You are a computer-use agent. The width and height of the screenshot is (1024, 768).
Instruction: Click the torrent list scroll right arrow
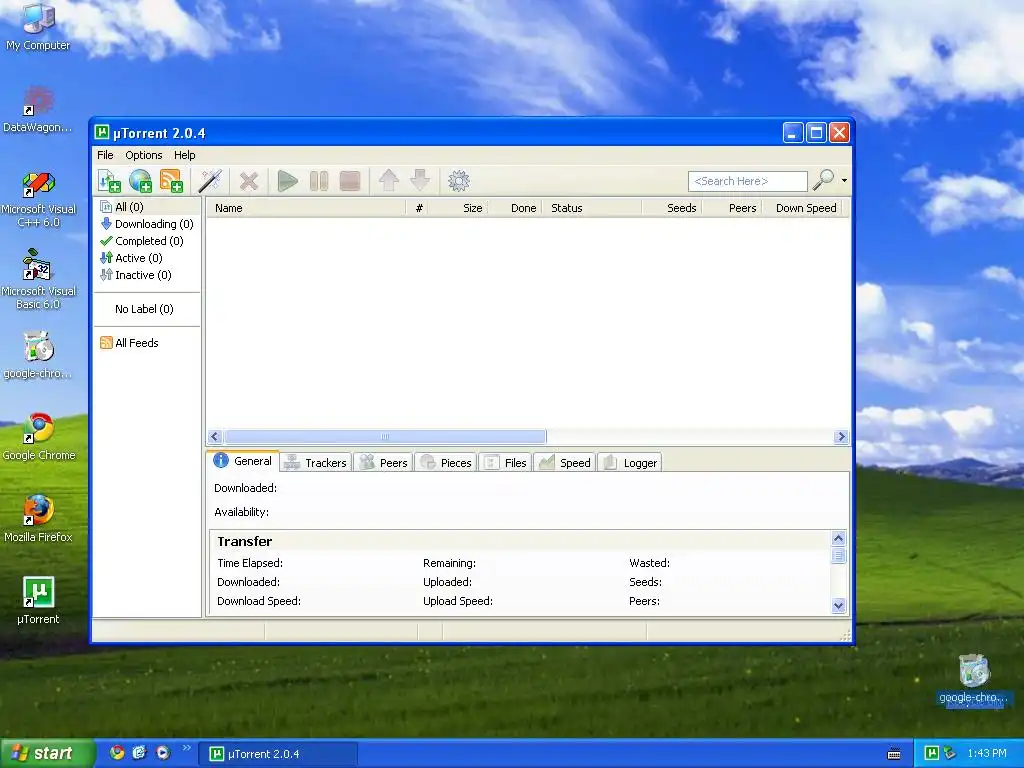(840, 436)
